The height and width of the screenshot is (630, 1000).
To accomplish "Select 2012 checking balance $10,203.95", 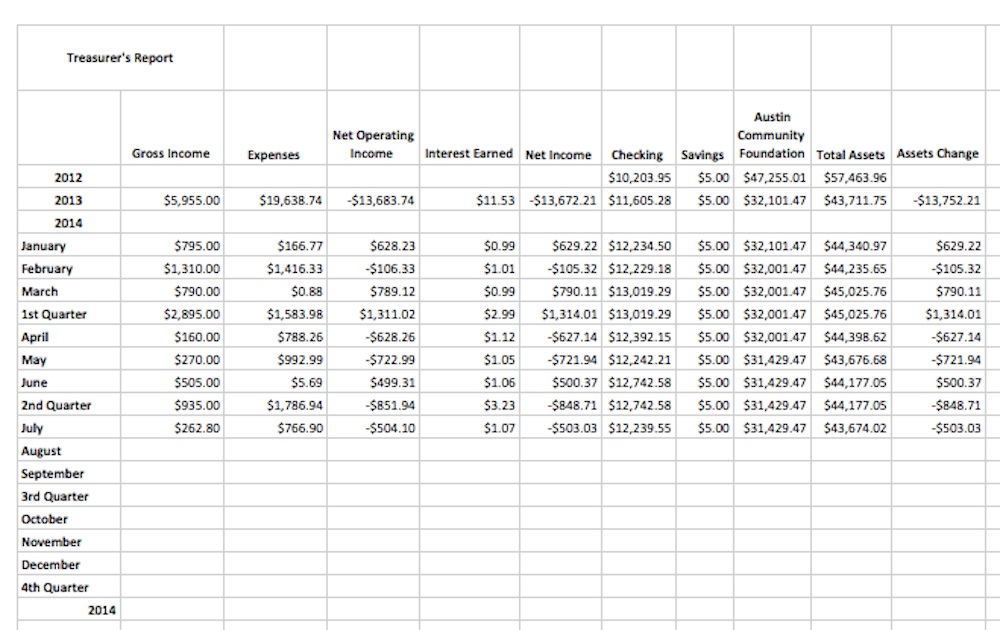I will point(639,178).
